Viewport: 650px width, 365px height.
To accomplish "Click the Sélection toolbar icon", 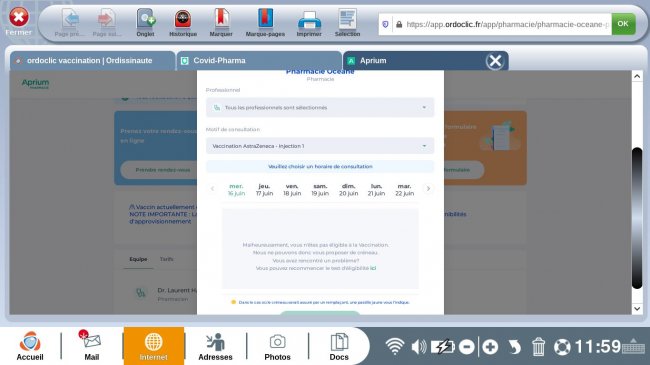I will [347, 19].
